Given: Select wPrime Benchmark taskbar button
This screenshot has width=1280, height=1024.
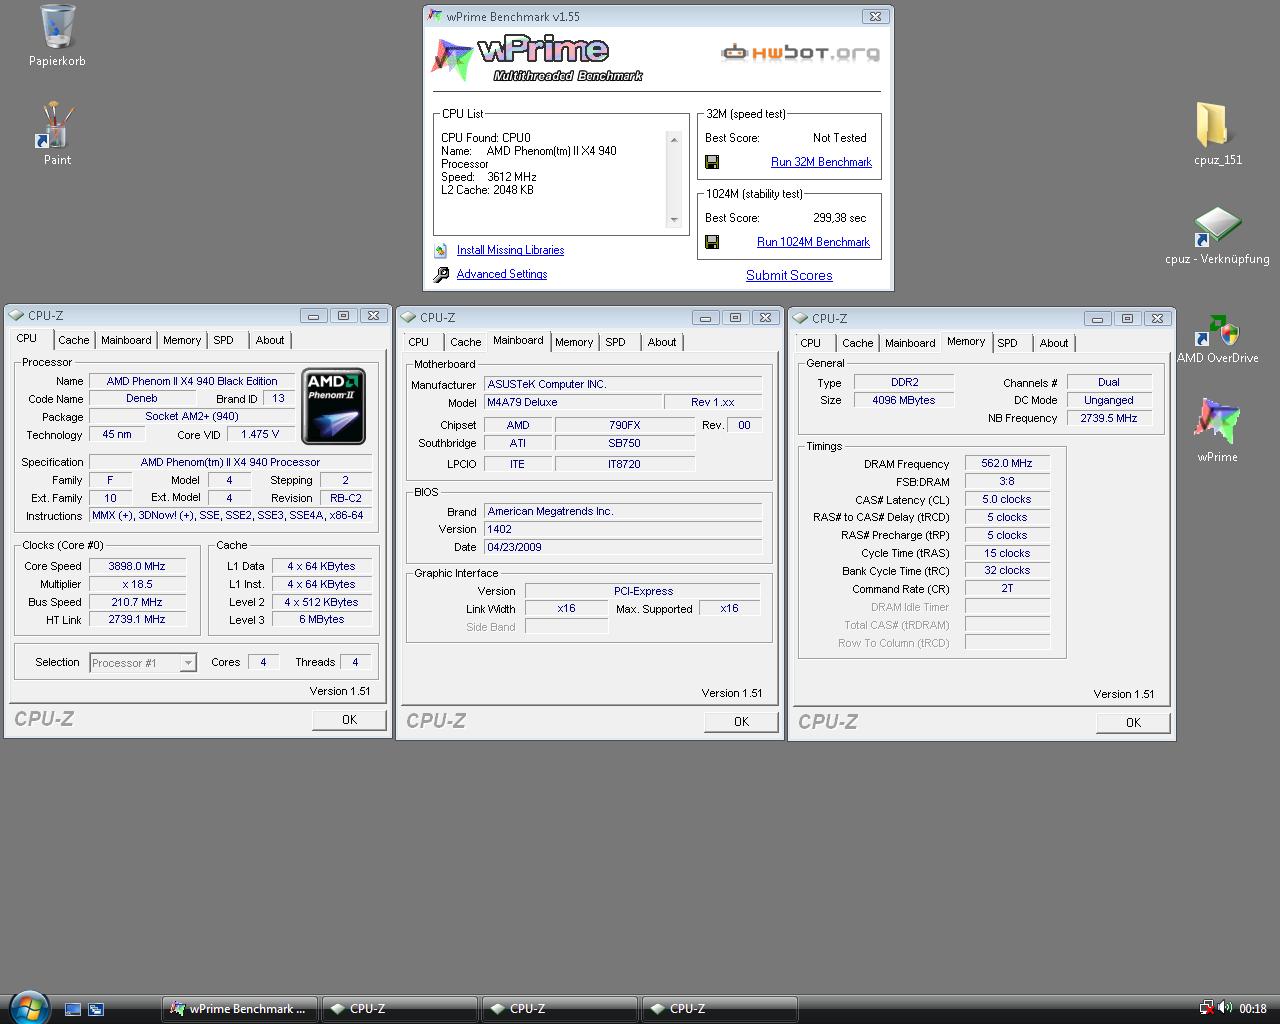Looking at the screenshot, I should click(x=240, y=1009).
